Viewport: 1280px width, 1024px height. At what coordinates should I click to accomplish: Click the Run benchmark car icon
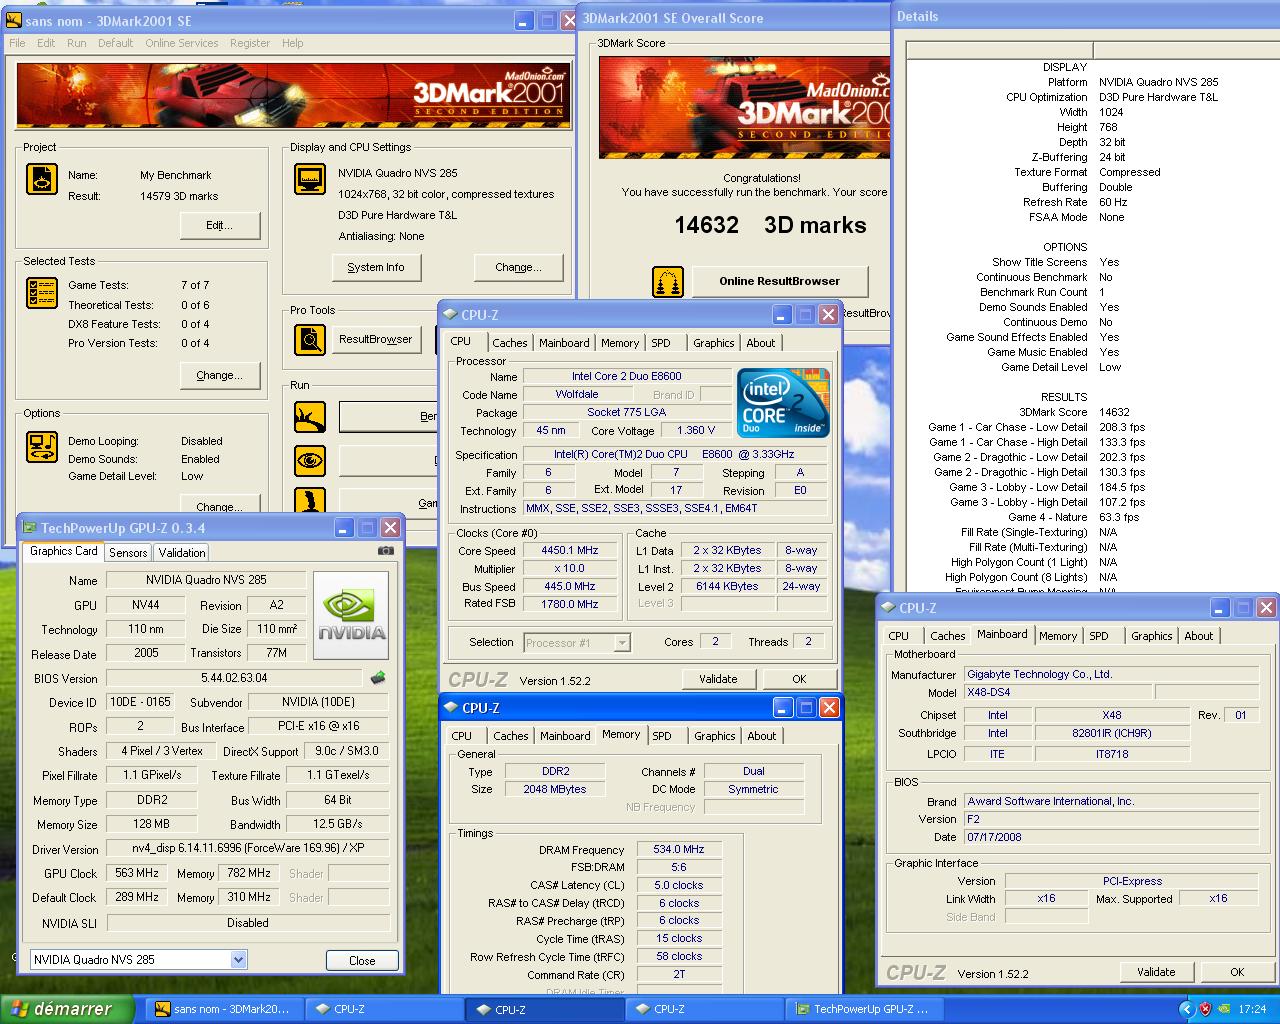click(310, 417)
